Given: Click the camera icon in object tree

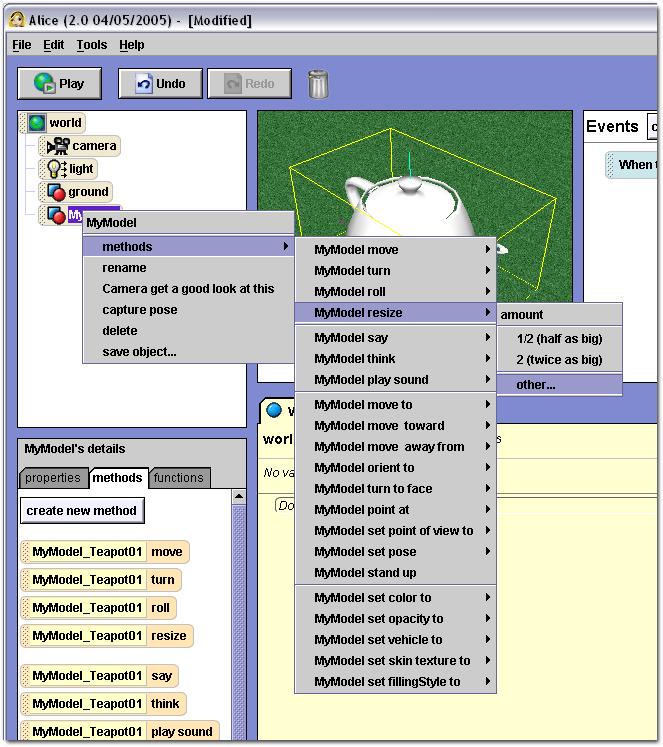Looking at the screenshot, I should coord(58,146).
